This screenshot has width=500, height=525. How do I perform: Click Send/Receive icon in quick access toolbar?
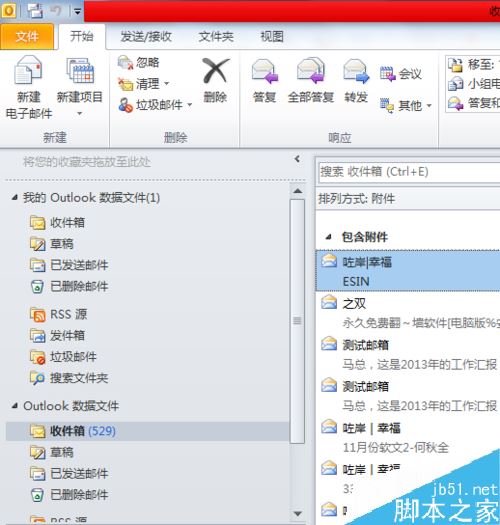click(x=35, y=11)
